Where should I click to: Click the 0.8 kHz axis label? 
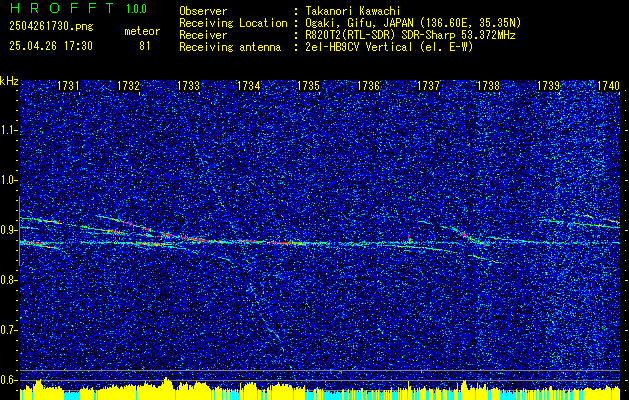(8, 280)
